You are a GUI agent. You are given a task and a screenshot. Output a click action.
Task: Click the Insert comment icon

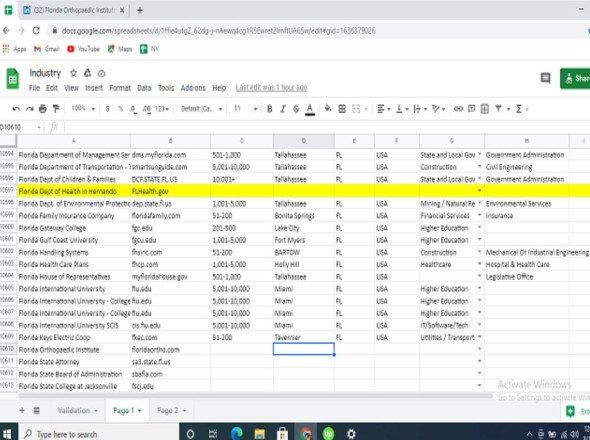coord(471,109)
